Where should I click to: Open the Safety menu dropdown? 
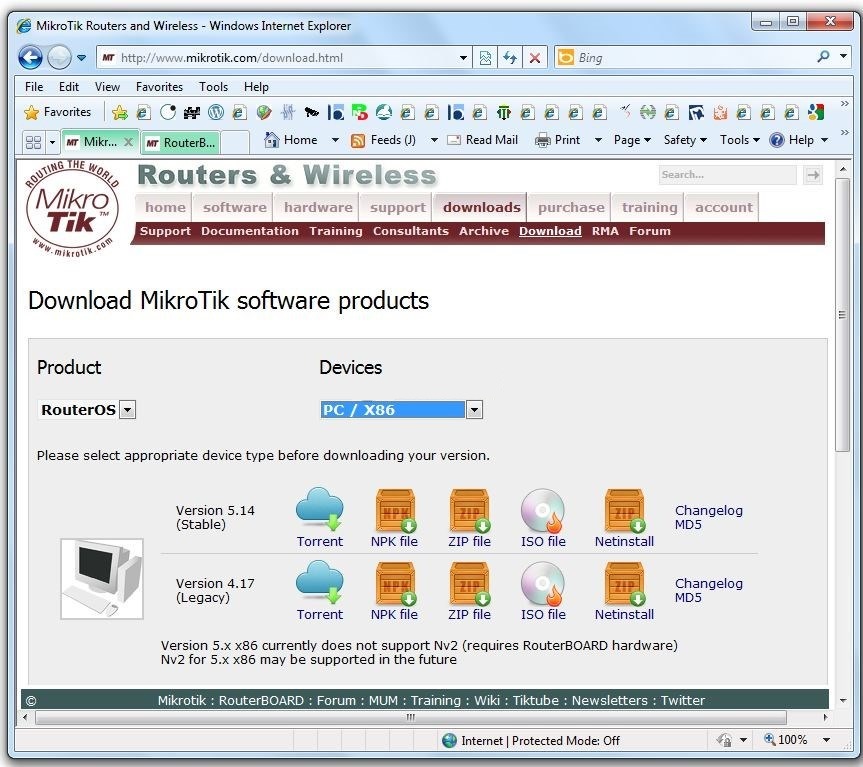pyautogui.click(x=685, y=140)
